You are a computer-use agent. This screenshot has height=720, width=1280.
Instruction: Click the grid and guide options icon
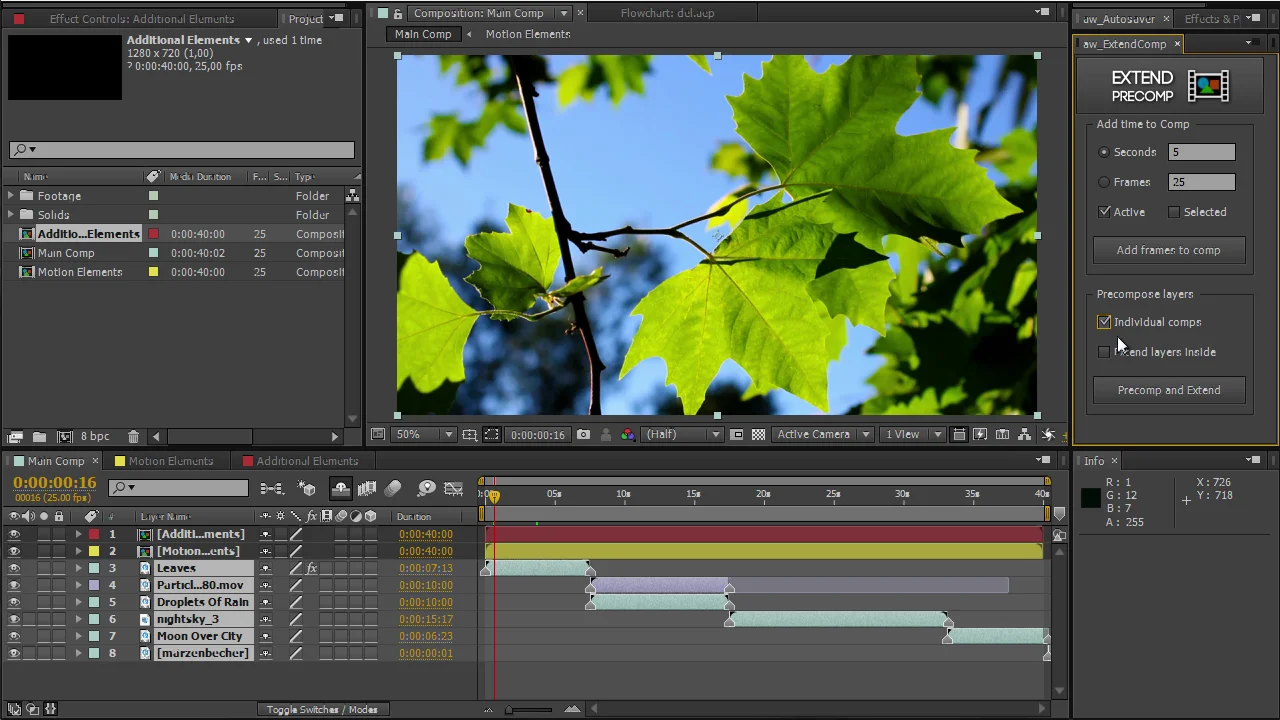469,434
